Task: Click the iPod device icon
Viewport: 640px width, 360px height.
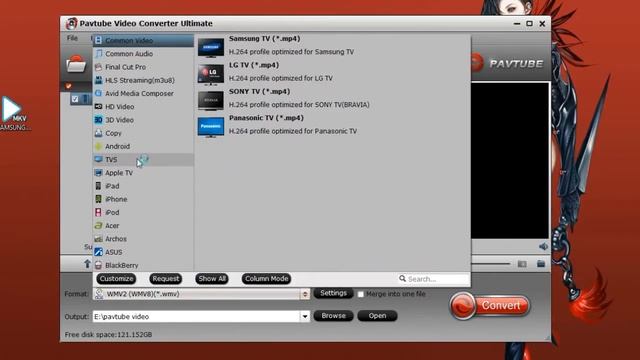Action: pos(98,212)
